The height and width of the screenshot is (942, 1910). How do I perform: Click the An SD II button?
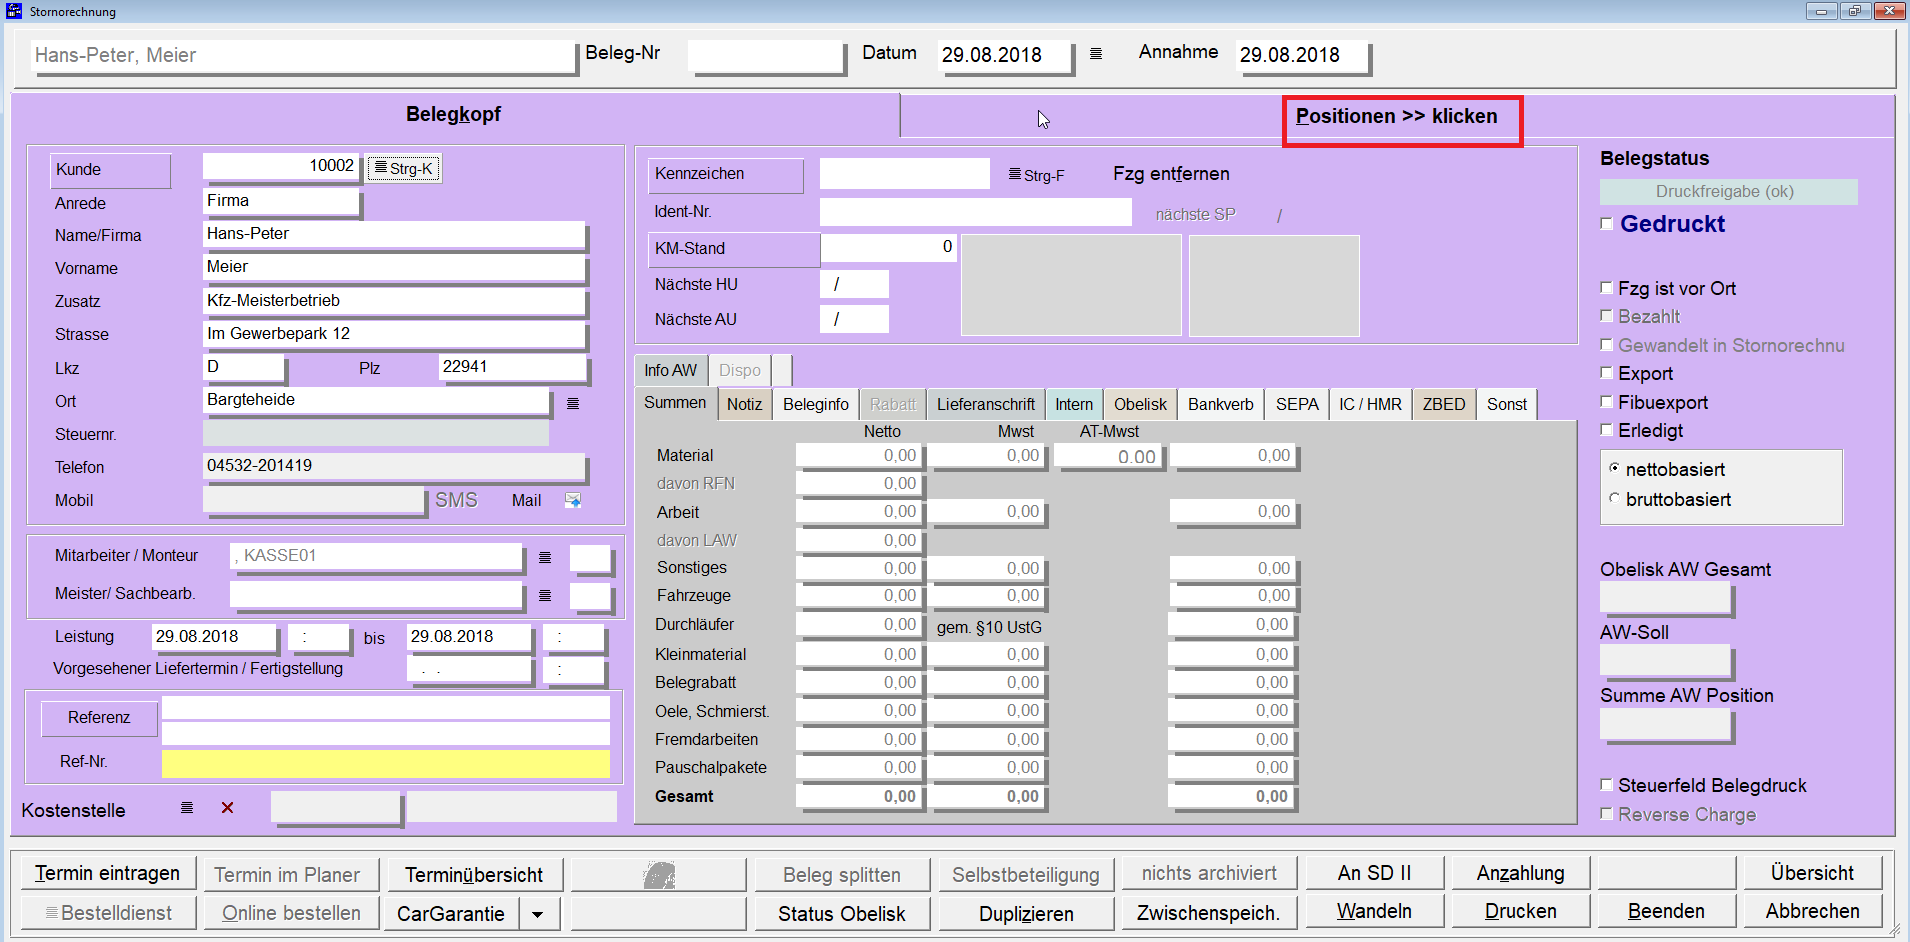click(1374, 873)
